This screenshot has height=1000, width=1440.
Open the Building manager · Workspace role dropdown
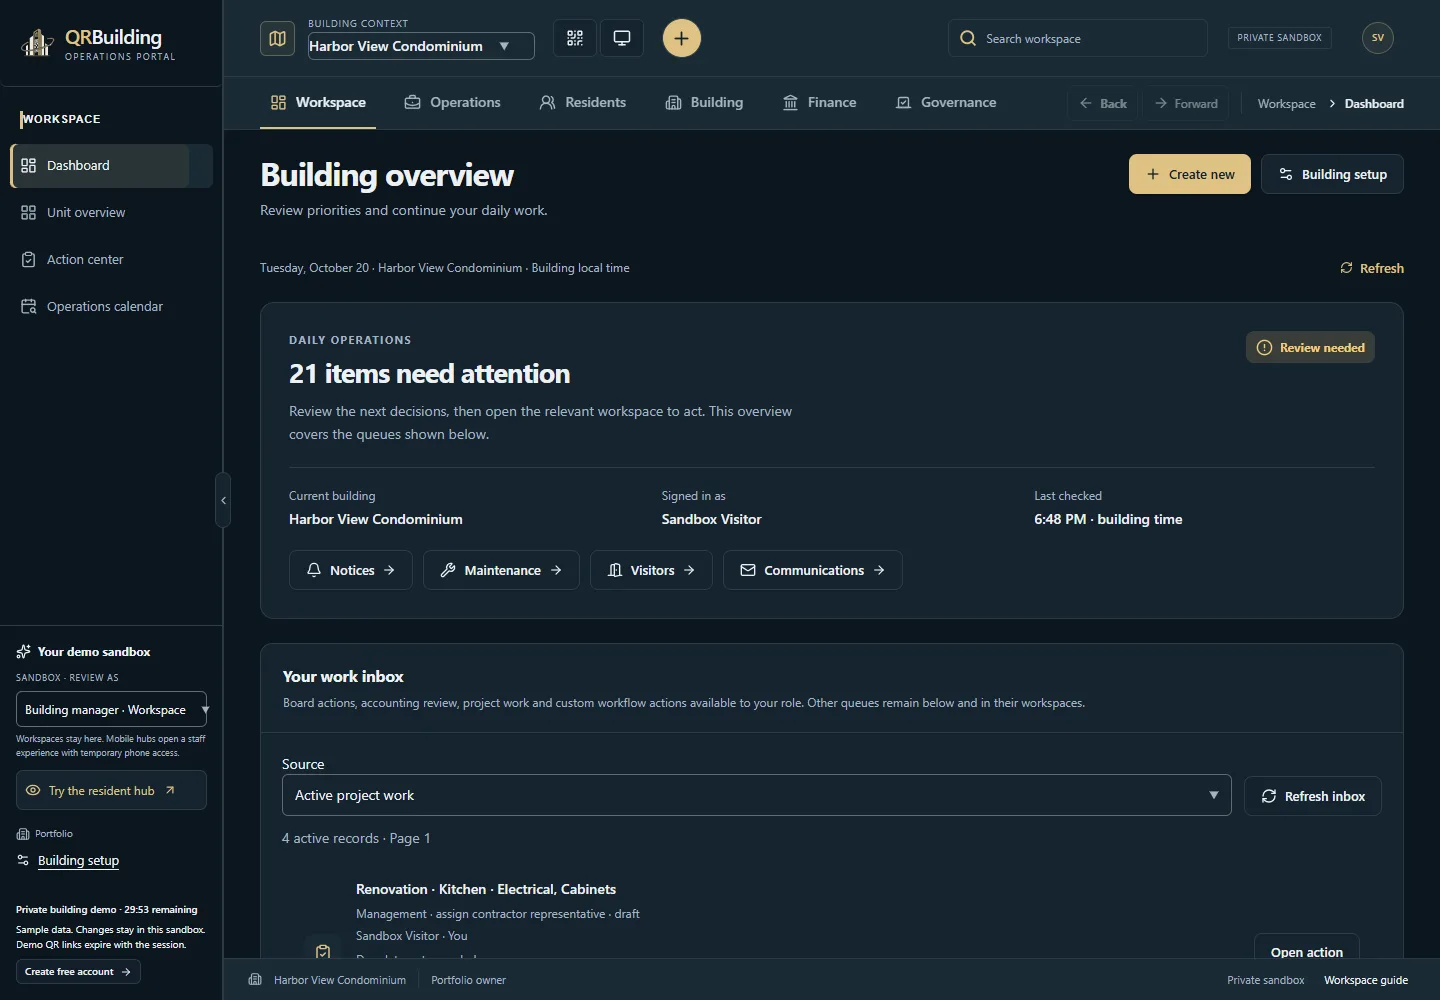(x=111, y=709)
